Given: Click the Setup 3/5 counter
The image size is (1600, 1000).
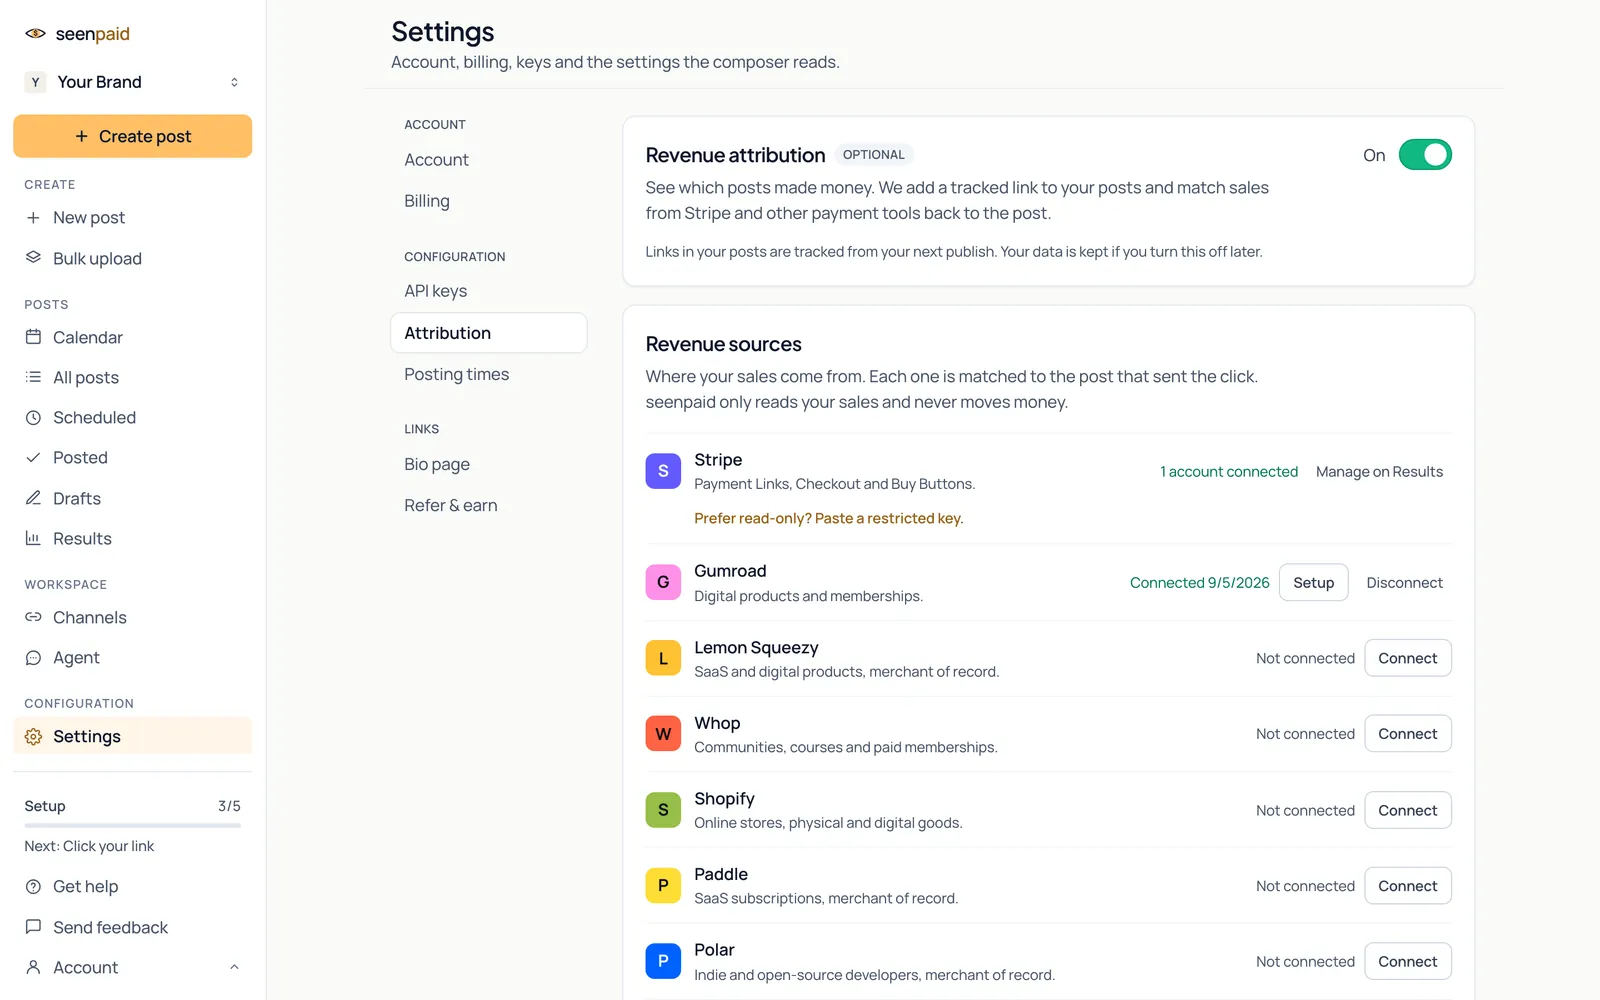Looking at the screenshot, I should pyautogui.click(x=229, y=806).
